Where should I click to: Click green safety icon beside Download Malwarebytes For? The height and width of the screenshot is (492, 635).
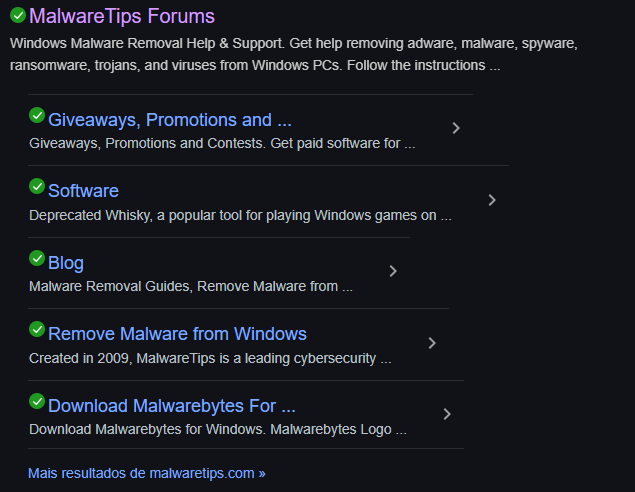click(x=37, y=401)
